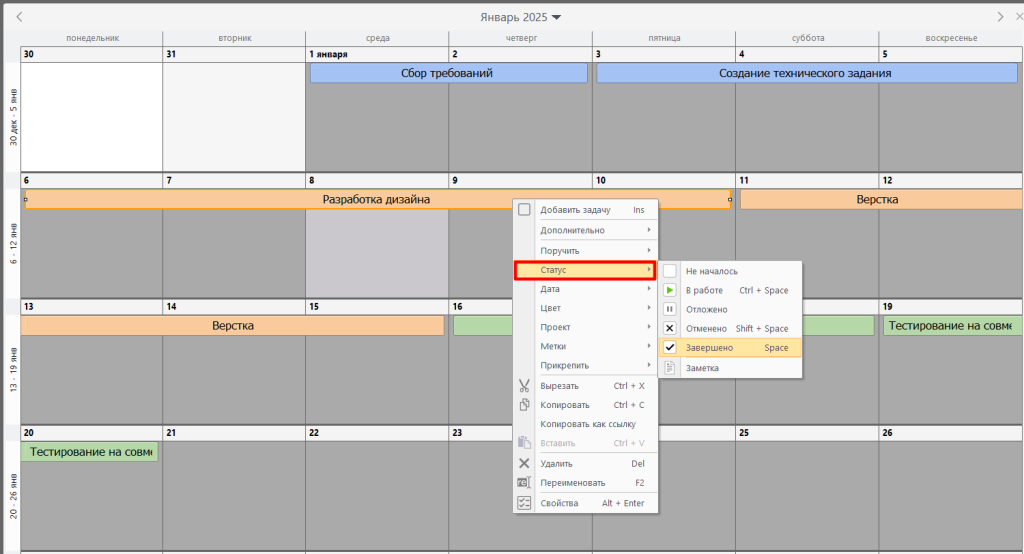Click the green play icon В работе
The width and height of the screenshot is (1024, 554).
[670, 290]
